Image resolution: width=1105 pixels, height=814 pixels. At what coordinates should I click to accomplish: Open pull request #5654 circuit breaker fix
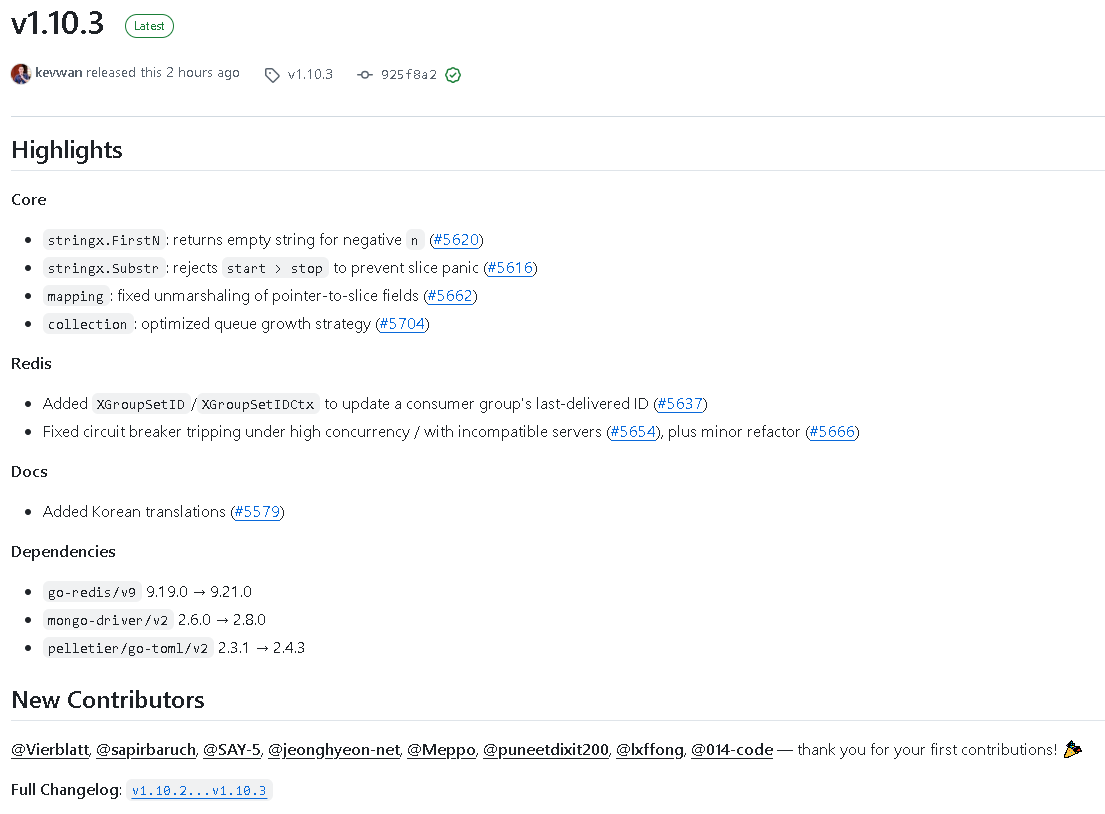[633, 432]
